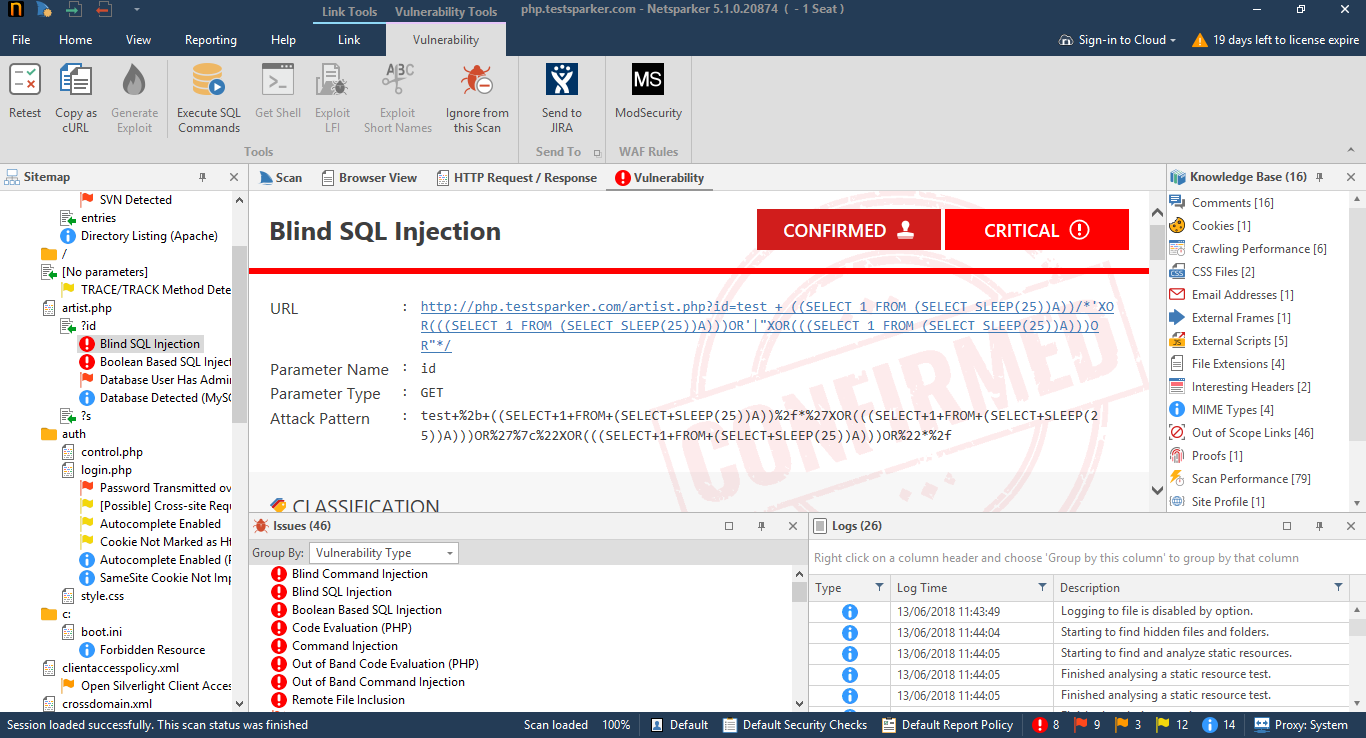Screen dimensions: 1366x738
Task: Open the File menu
Action: 21,40
